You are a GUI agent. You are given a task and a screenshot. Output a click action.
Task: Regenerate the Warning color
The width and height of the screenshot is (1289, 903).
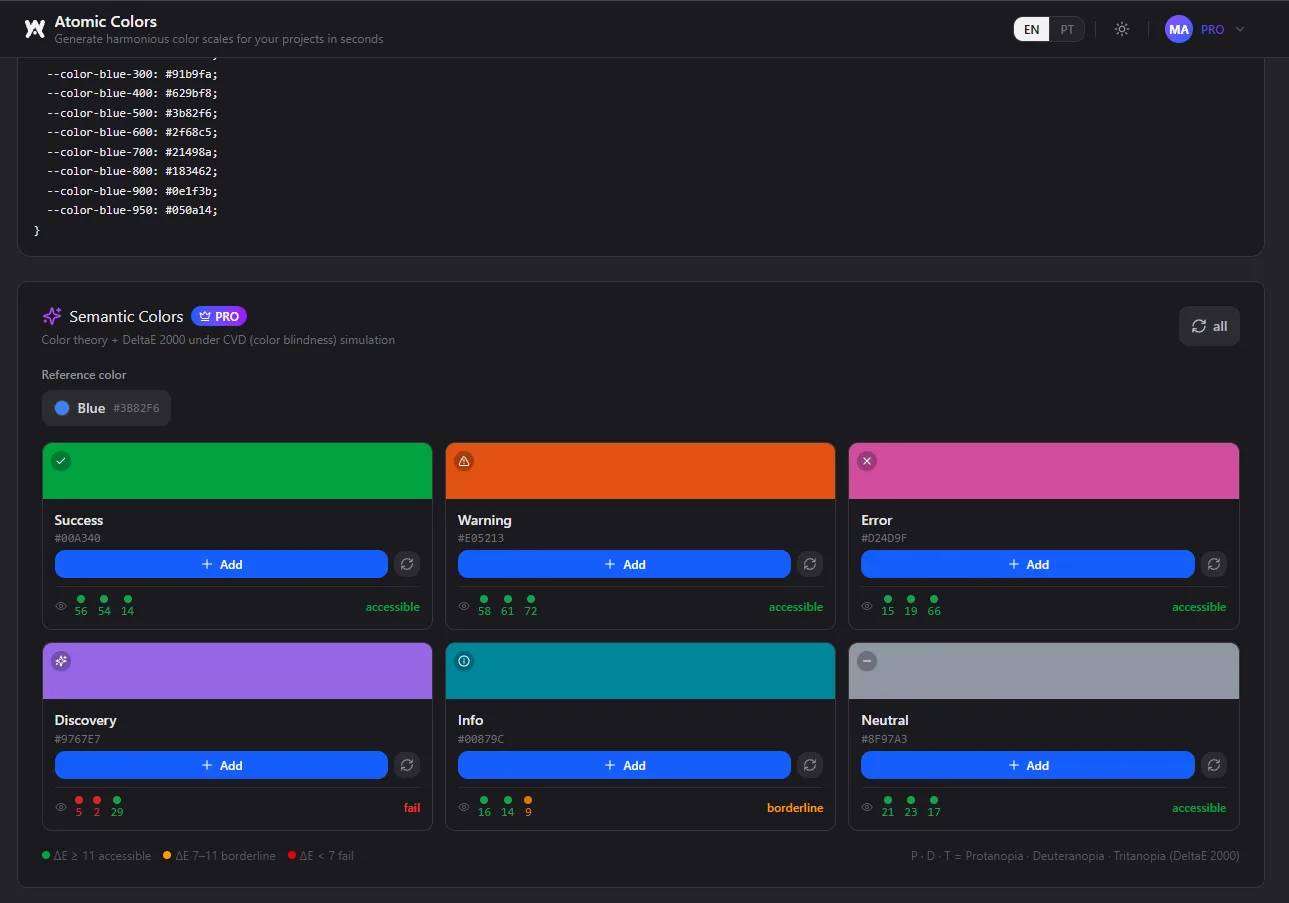810,564
